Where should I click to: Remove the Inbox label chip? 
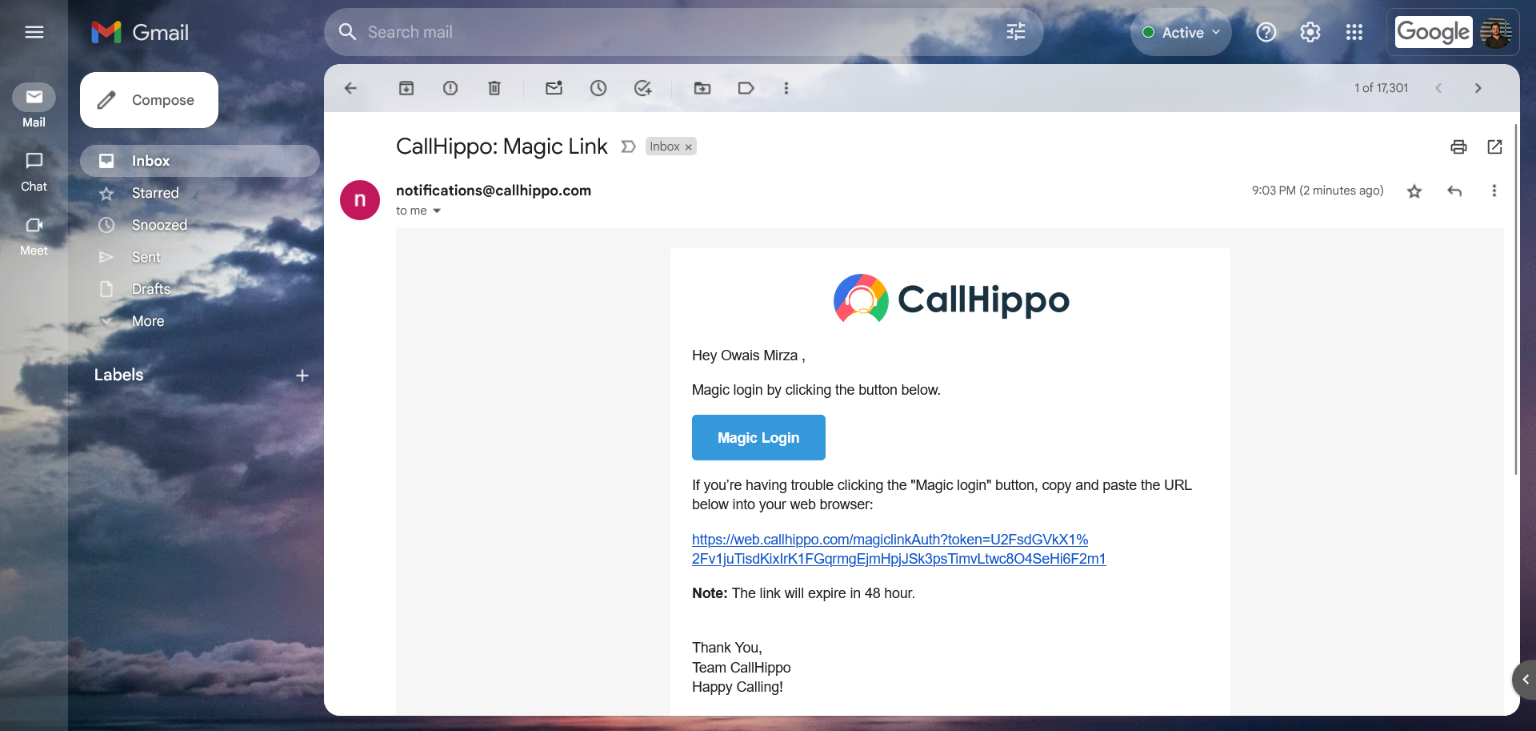click(x=688, y=147)
